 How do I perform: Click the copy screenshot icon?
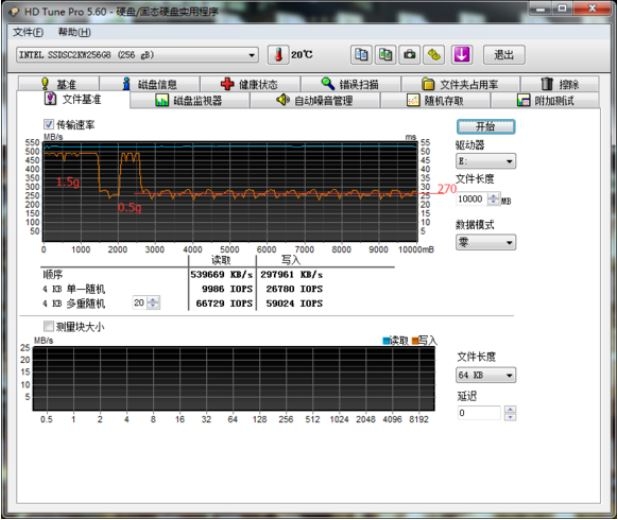click(385, 54)
